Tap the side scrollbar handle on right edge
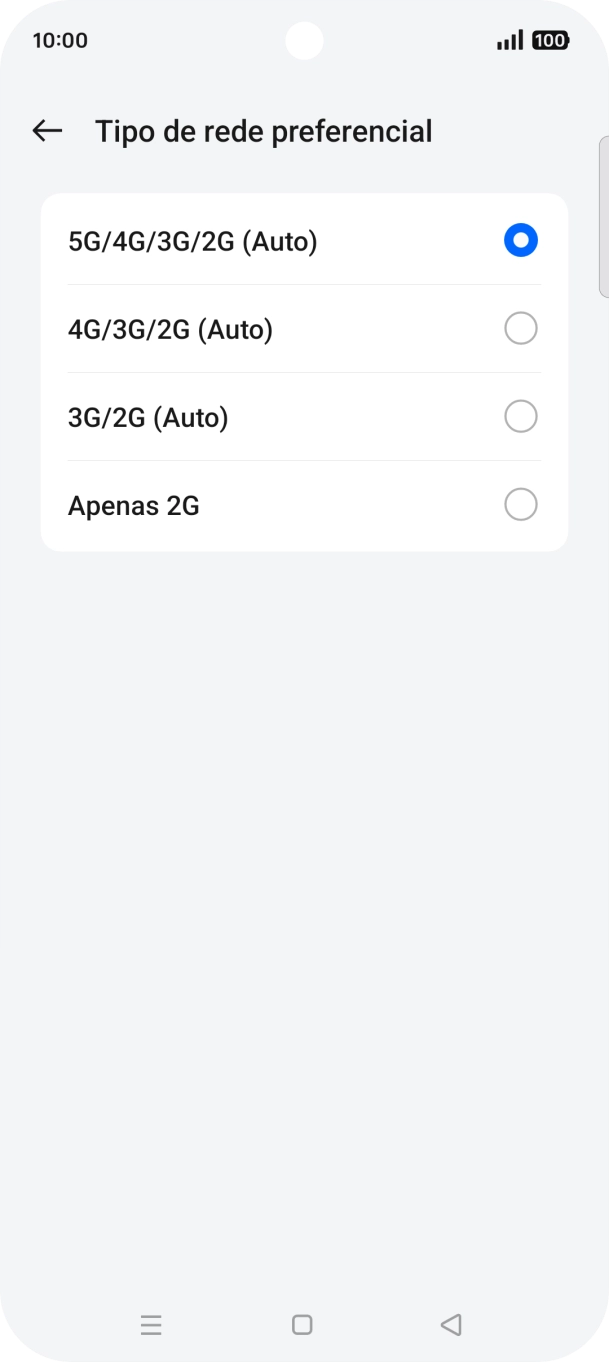 tap(603, 216)
